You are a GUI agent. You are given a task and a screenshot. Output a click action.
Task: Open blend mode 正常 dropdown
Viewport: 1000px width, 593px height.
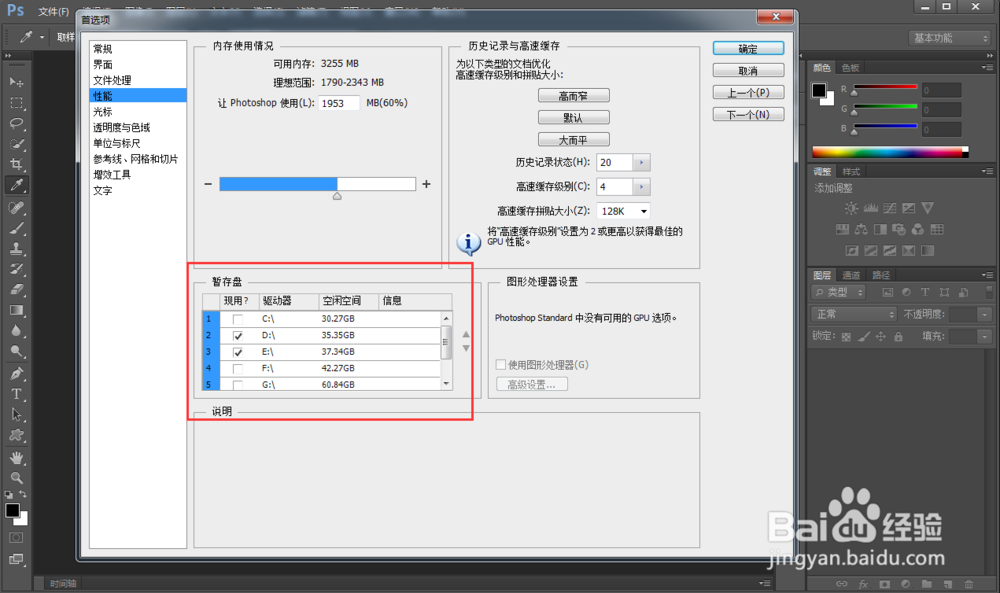pos(854,314)
